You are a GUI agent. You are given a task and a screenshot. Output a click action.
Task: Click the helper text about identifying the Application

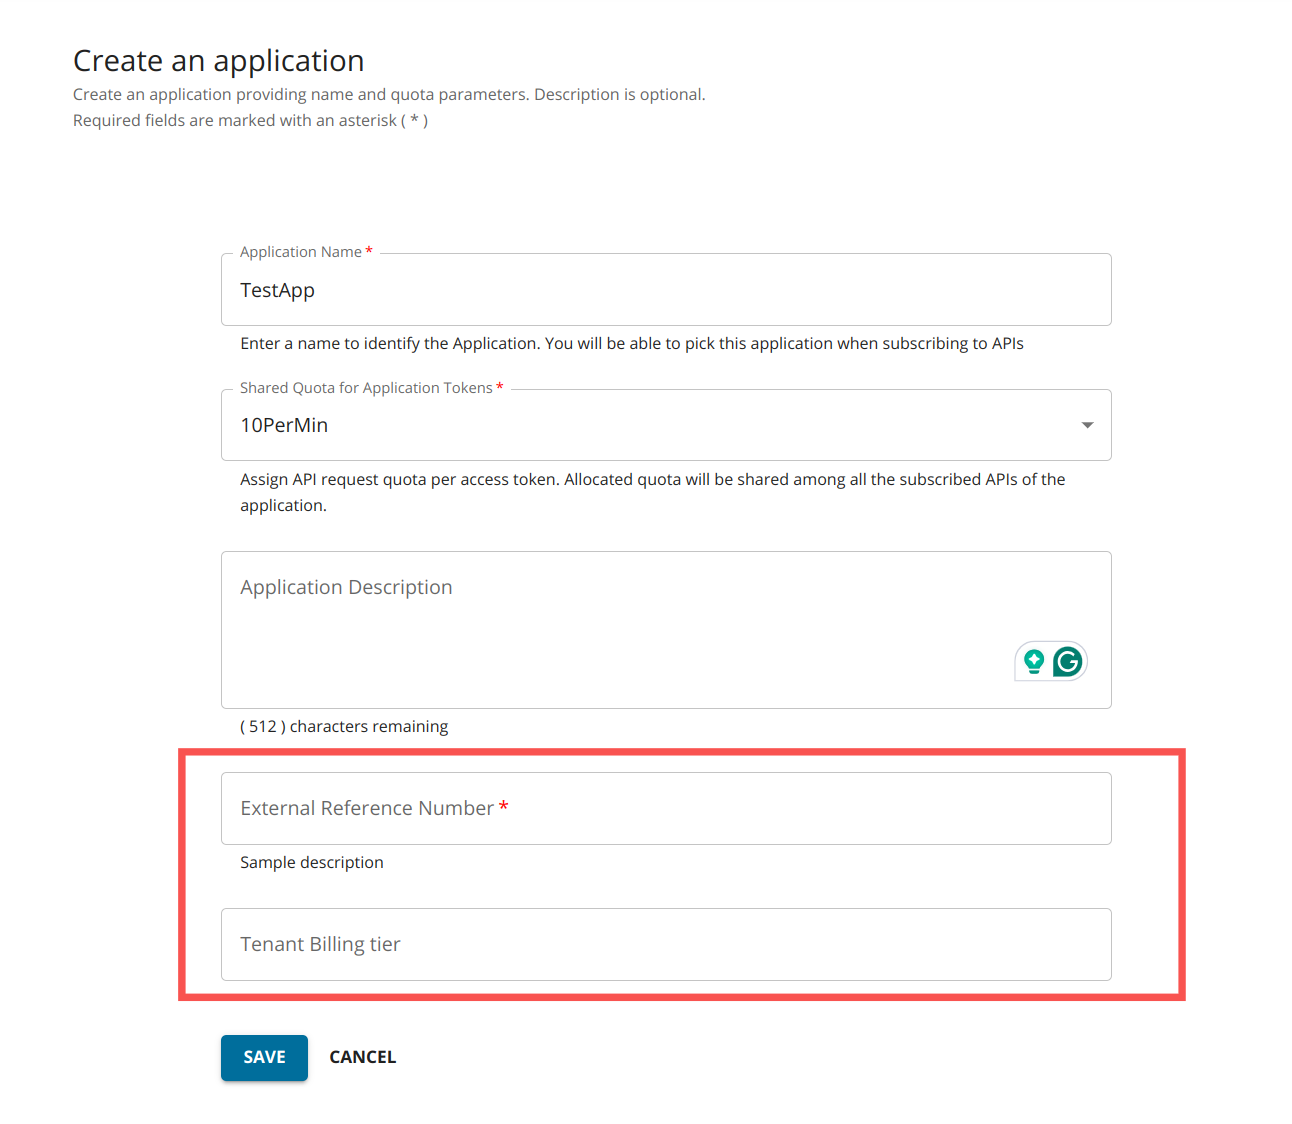[x=631, y=343]
